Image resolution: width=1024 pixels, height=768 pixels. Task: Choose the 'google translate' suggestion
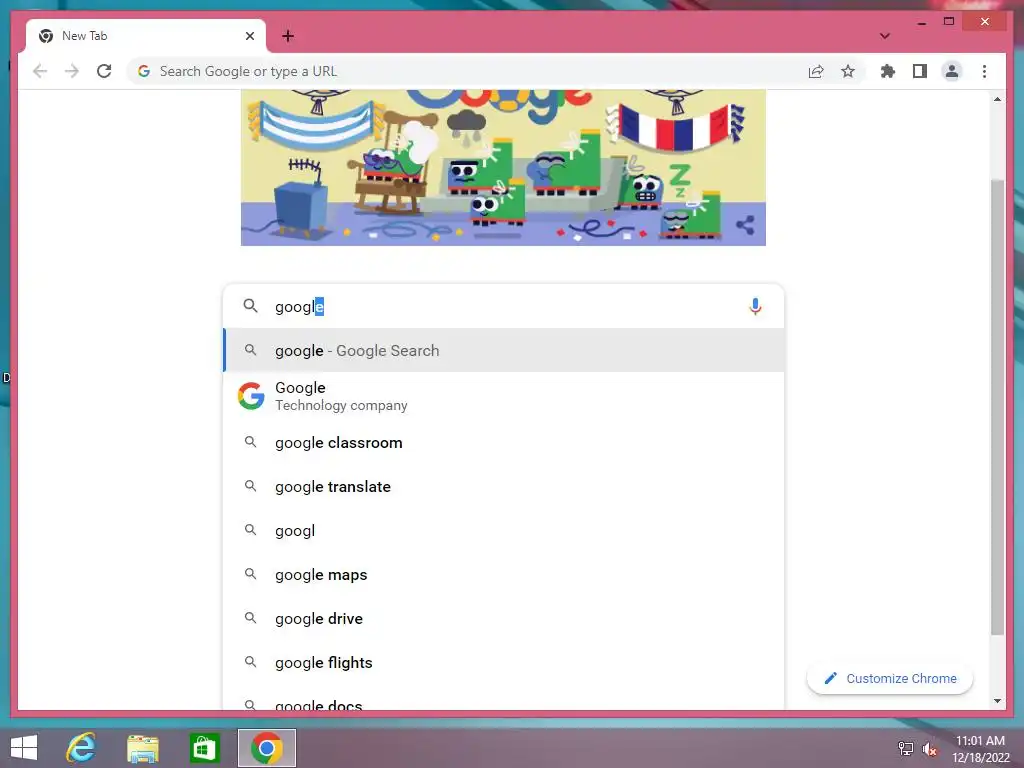tap(504, 487)
